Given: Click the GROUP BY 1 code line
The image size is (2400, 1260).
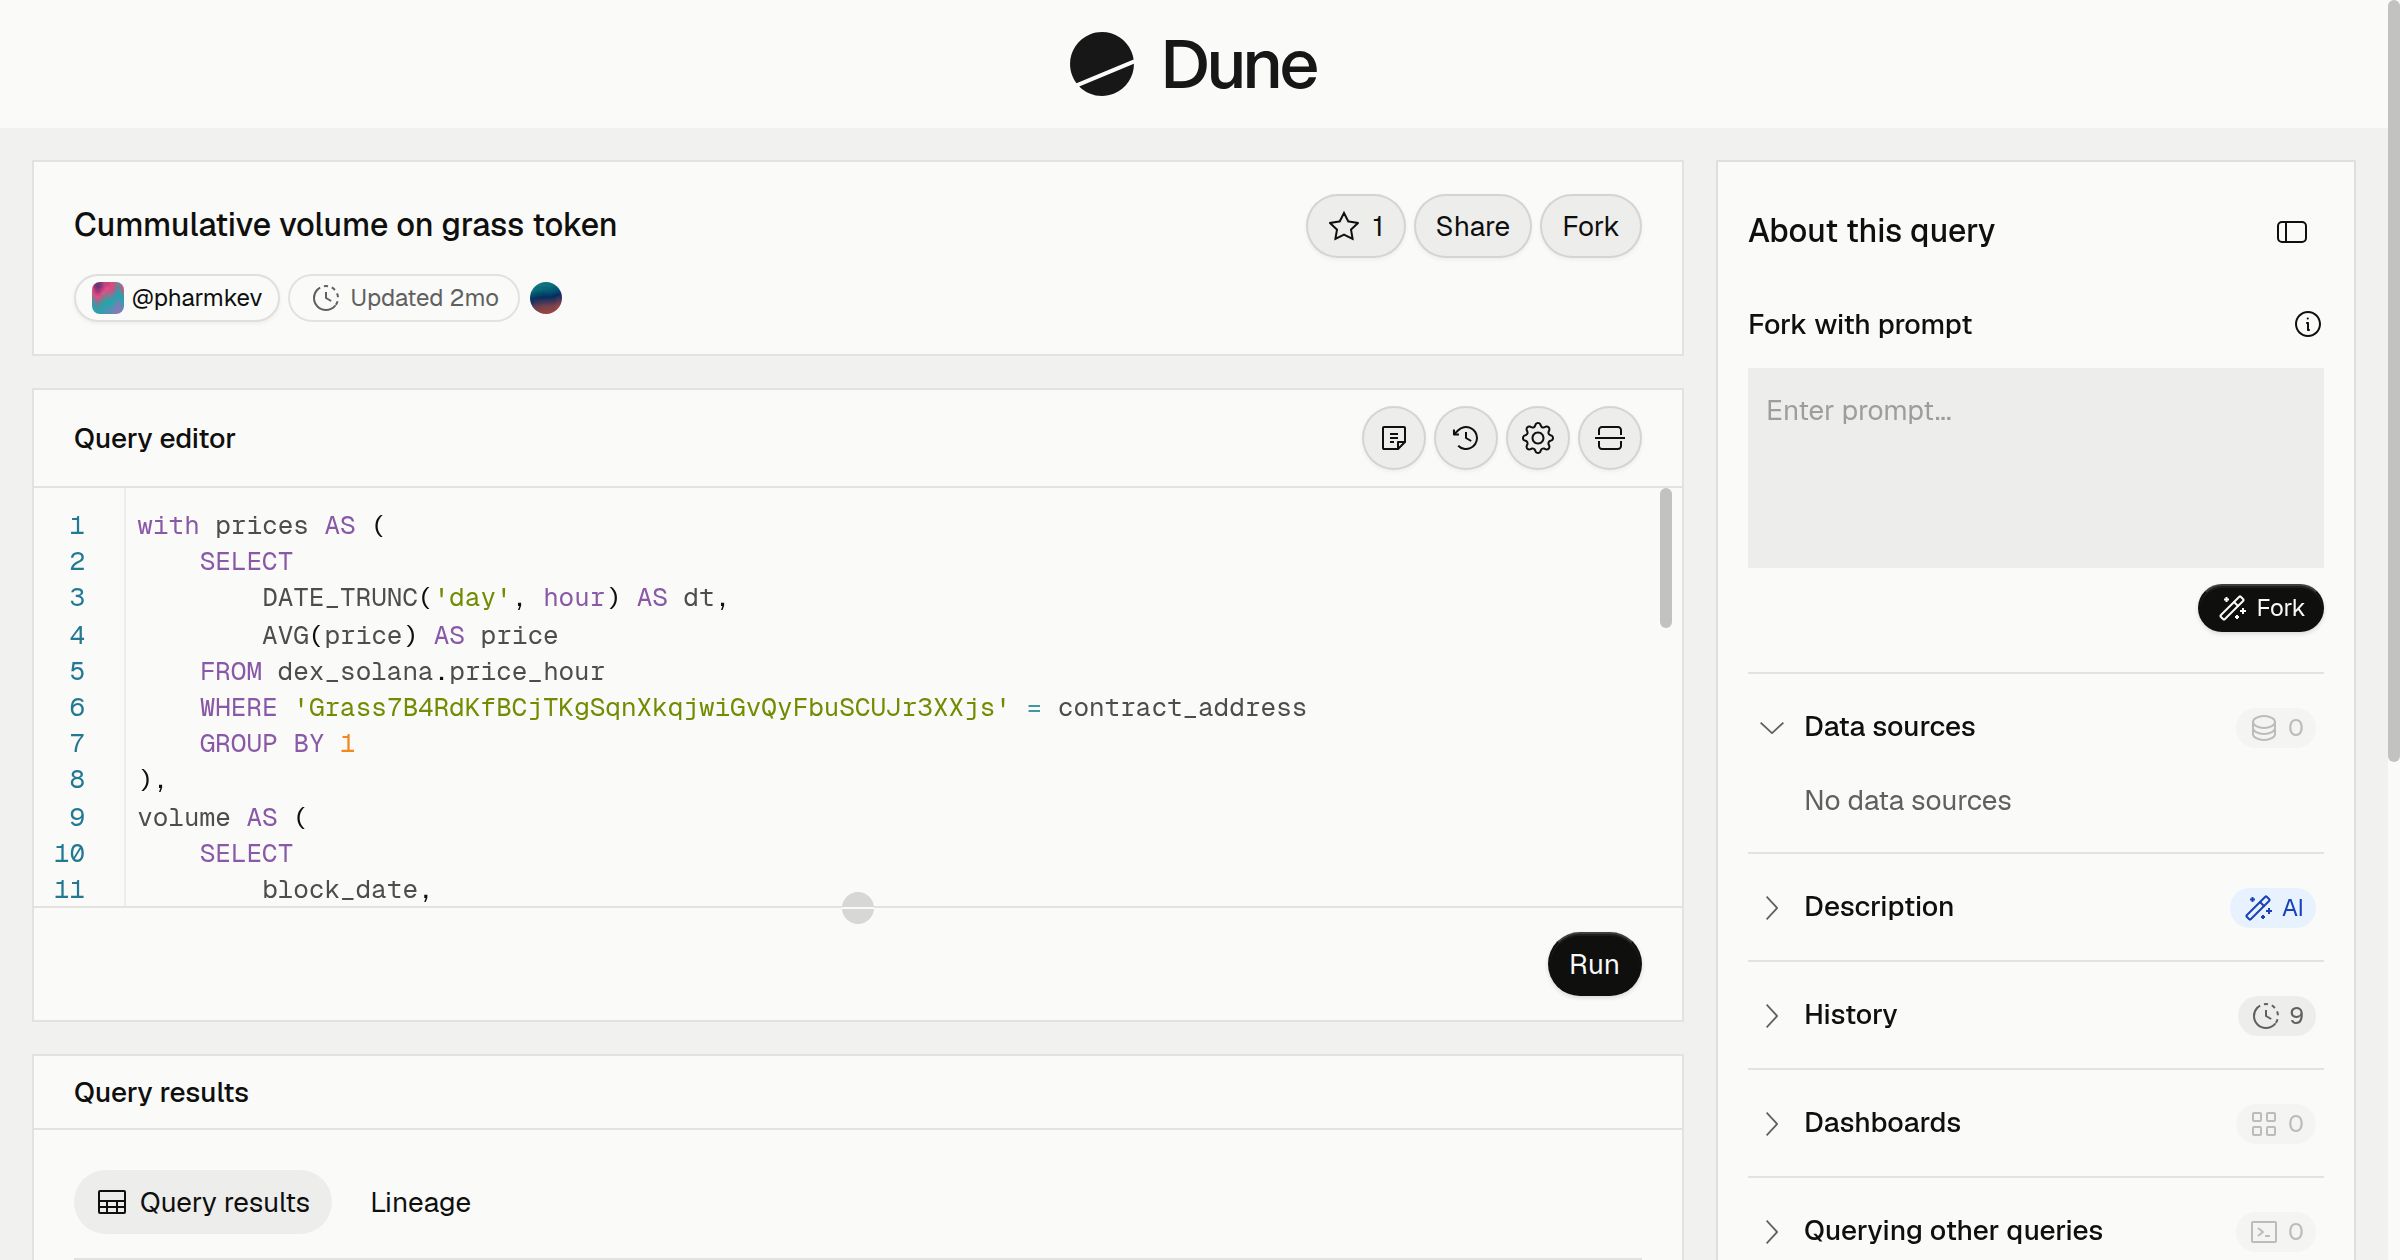Looking at the screenshot, I should (277, 744).
